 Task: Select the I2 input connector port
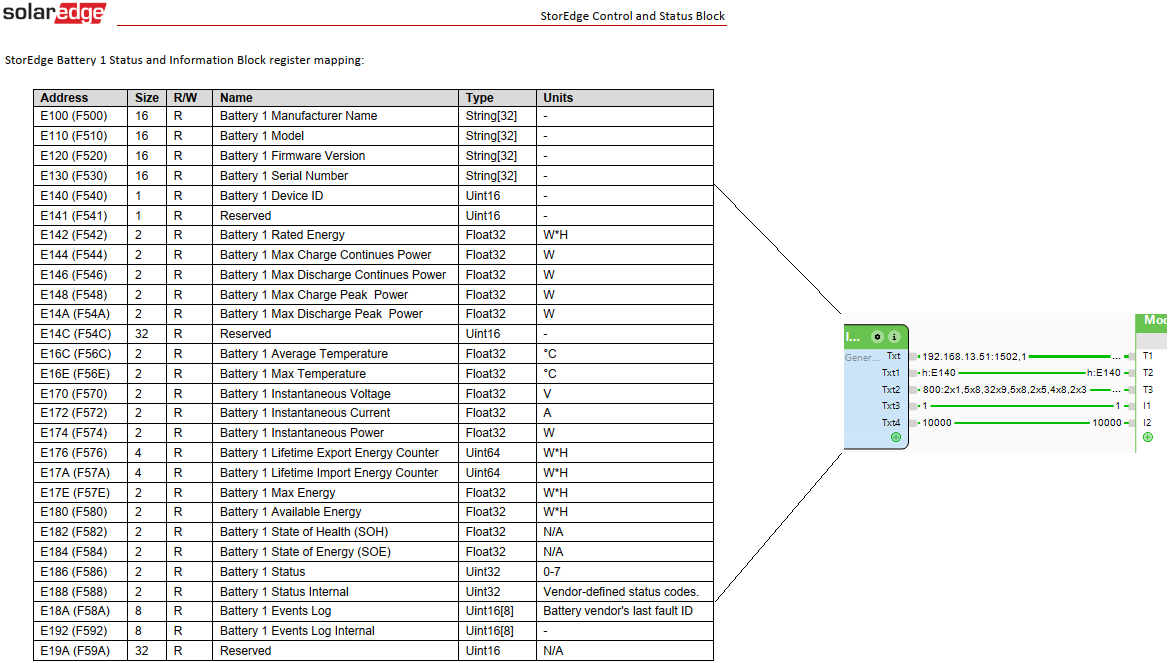[1130, 423]
